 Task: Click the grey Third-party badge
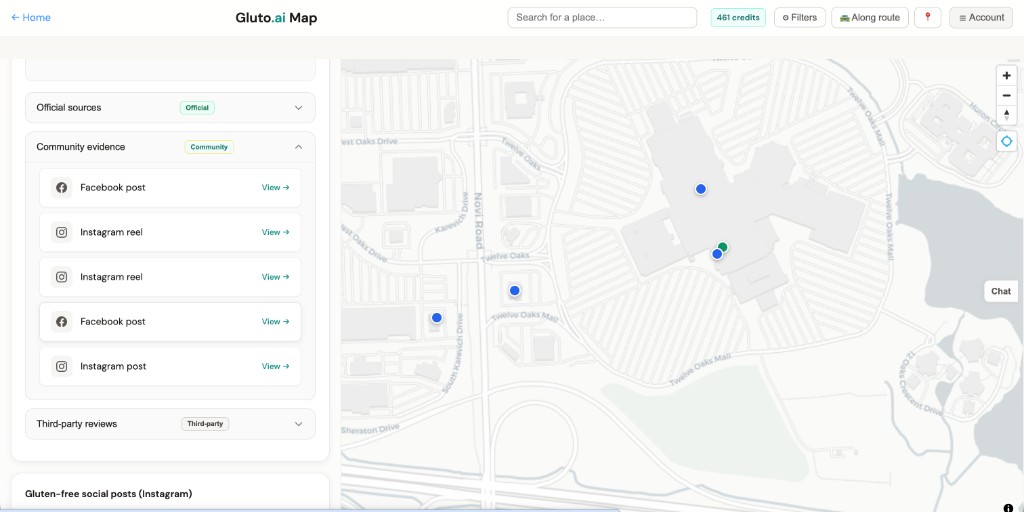[205, 424]
